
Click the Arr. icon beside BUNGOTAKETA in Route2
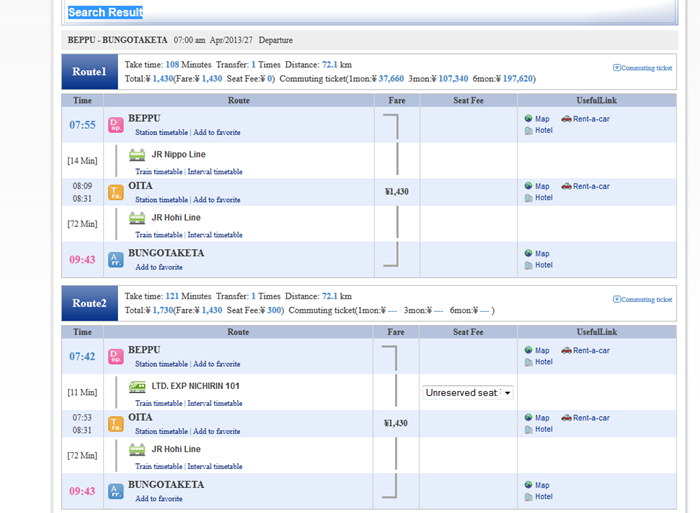click(x=116, y=492)
